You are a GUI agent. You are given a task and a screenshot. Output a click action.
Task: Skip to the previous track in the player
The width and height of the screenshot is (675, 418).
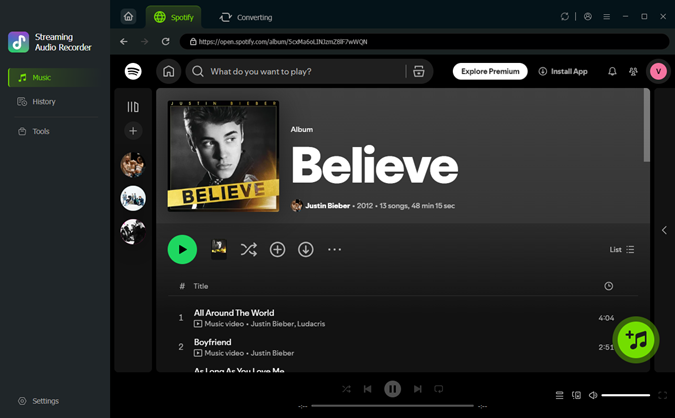[367, 389]
